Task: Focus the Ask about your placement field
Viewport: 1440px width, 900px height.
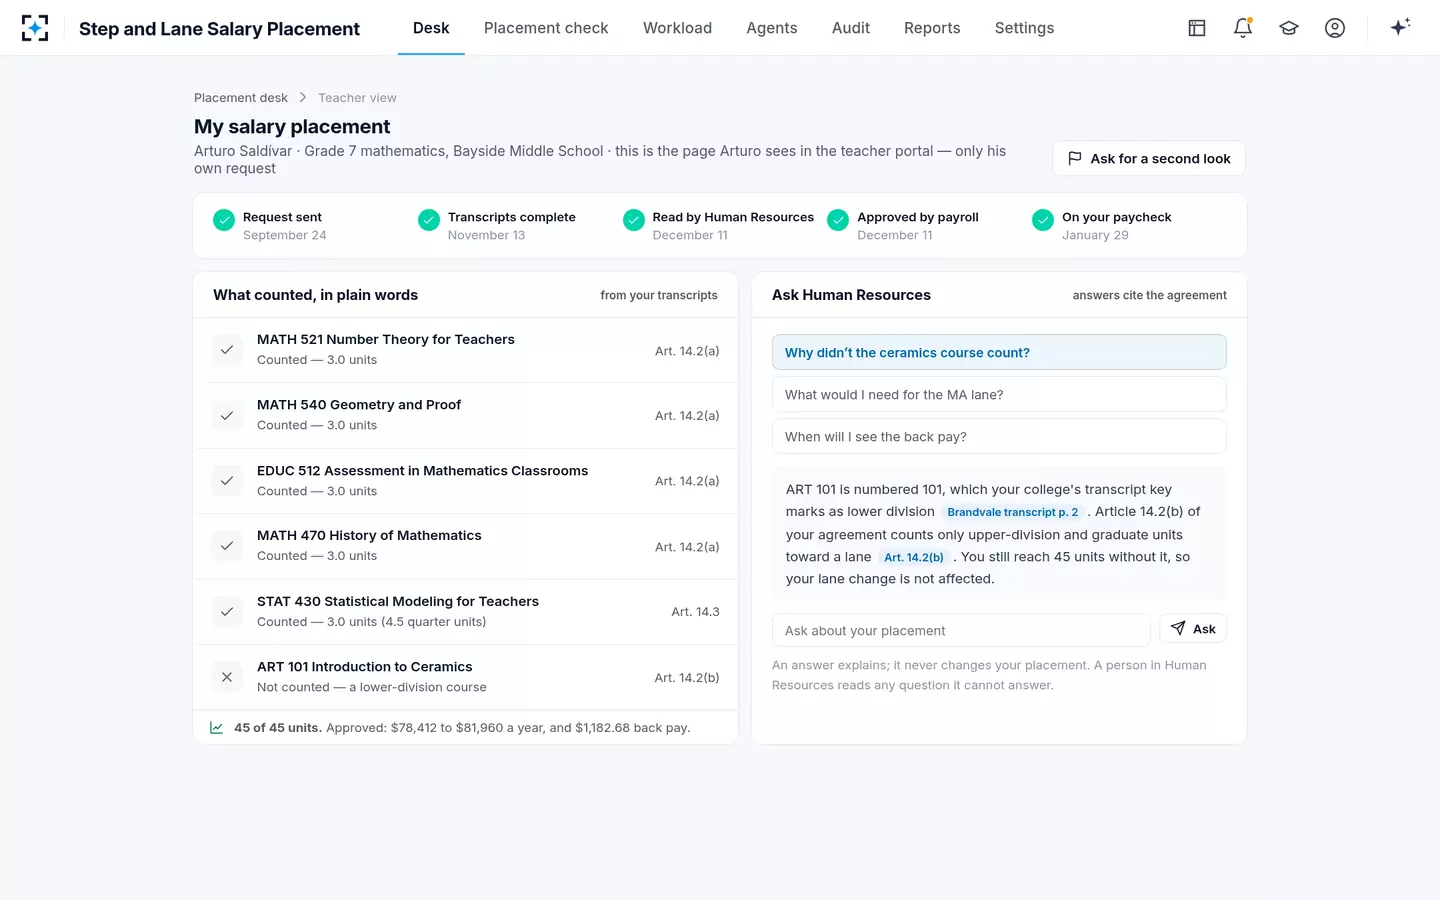Action: coord(961,630)
